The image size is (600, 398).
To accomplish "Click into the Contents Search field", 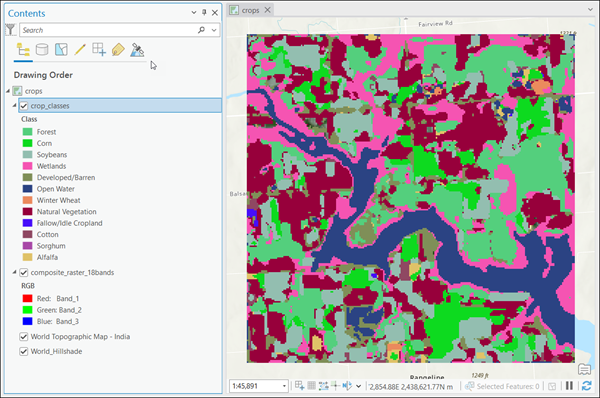I will [x=109, y=30].
